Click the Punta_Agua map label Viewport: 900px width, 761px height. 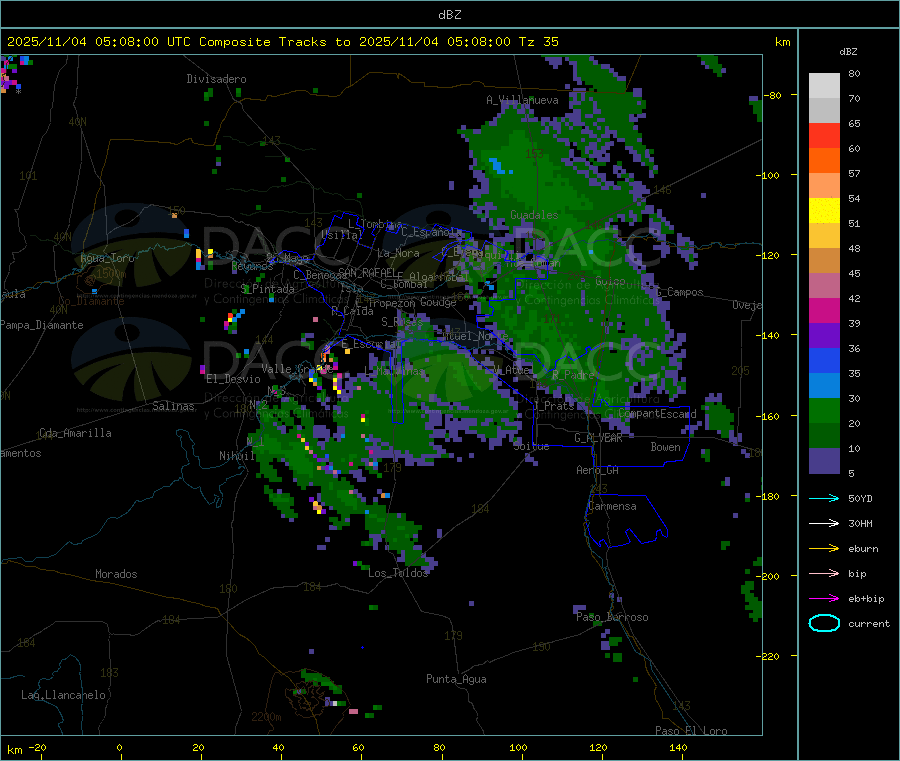point(456,679)
